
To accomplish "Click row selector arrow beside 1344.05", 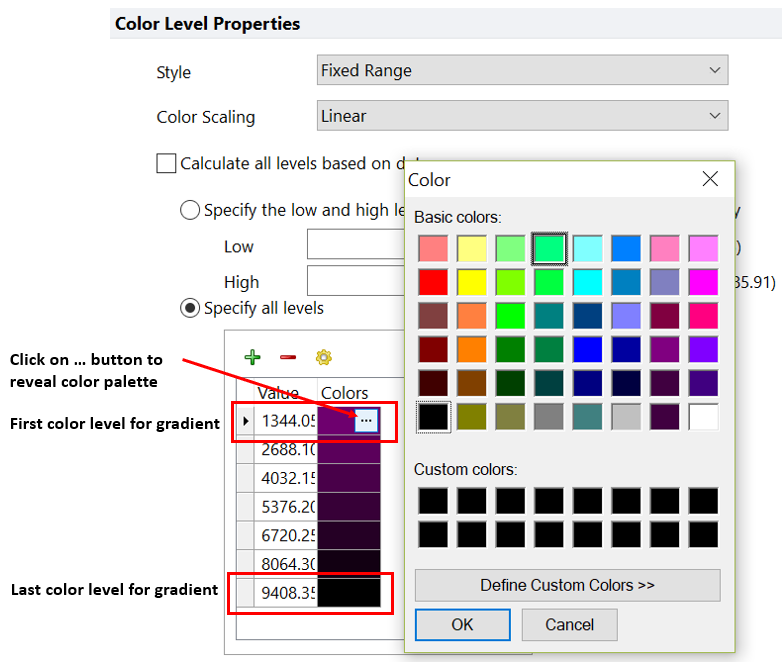I will pos(245,422).
